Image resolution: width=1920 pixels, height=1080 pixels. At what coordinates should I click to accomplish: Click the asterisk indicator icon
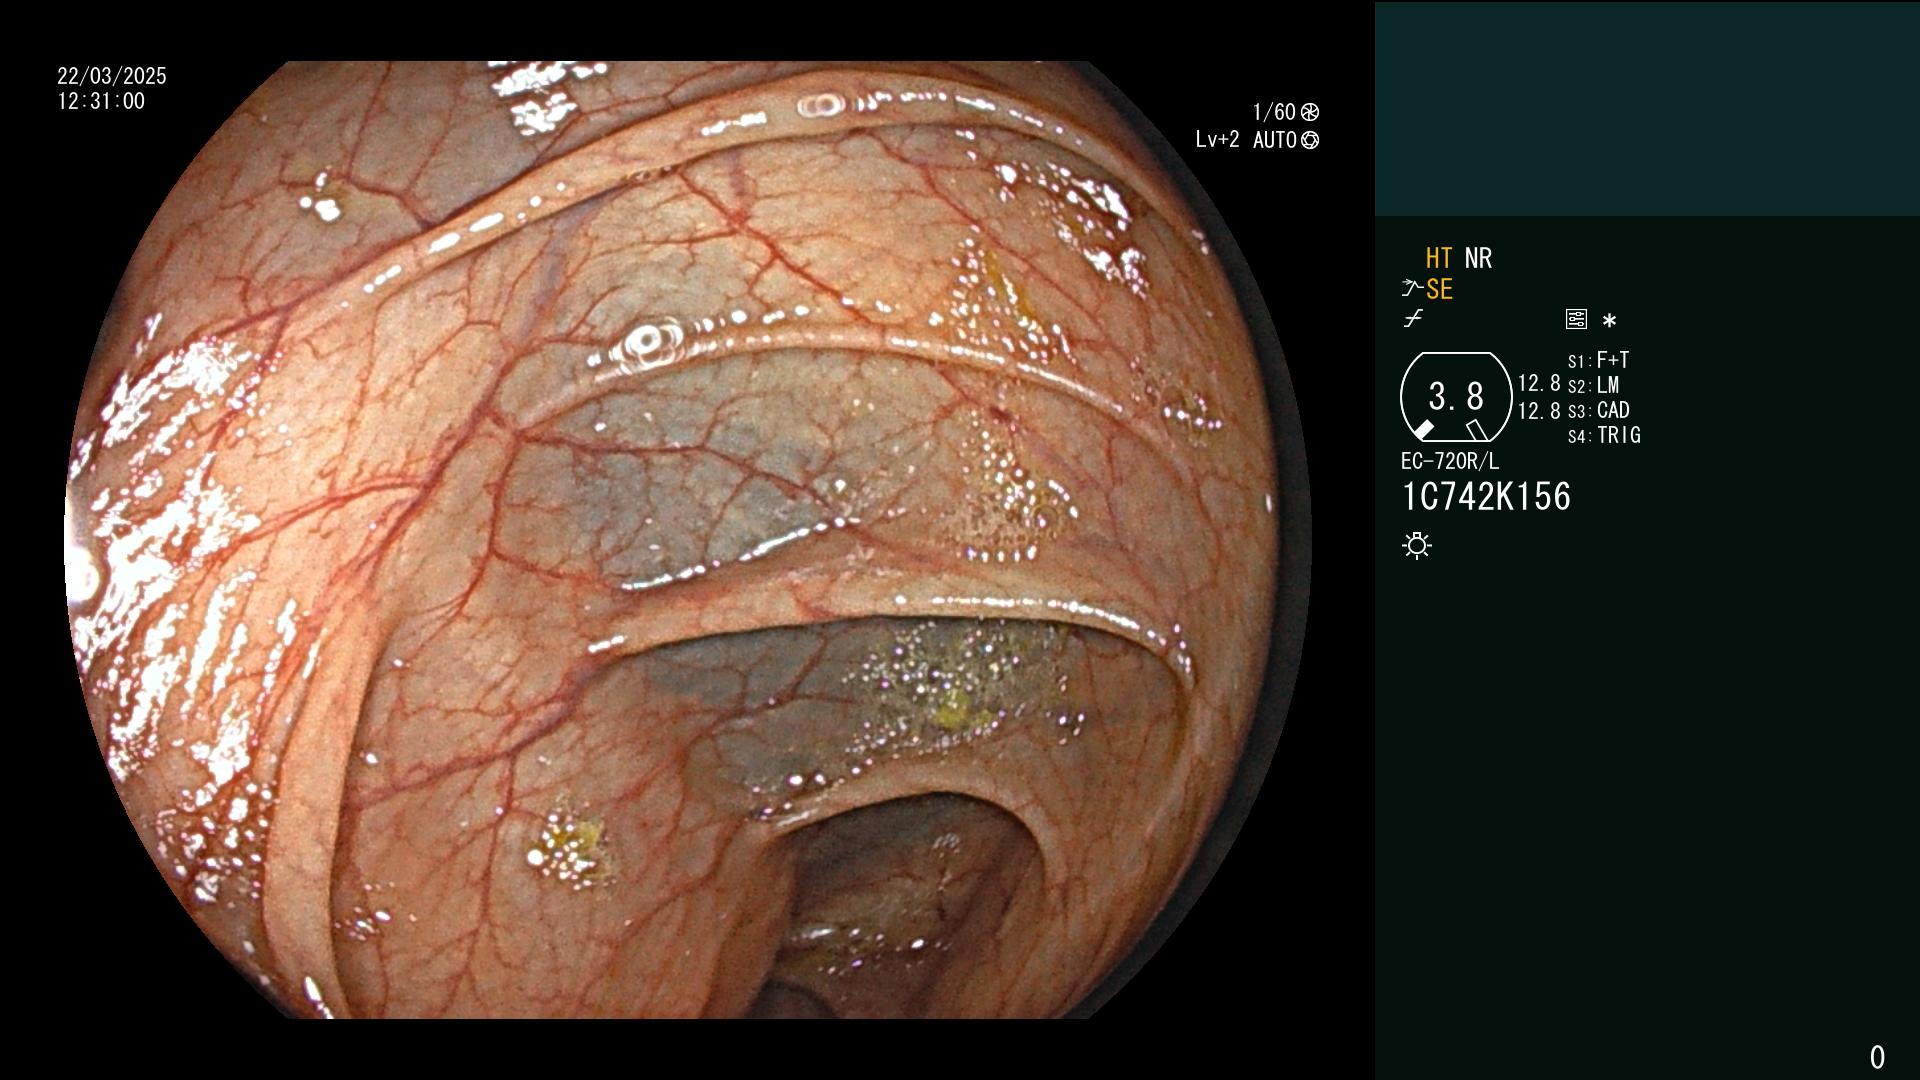[x=1609, y=320]
